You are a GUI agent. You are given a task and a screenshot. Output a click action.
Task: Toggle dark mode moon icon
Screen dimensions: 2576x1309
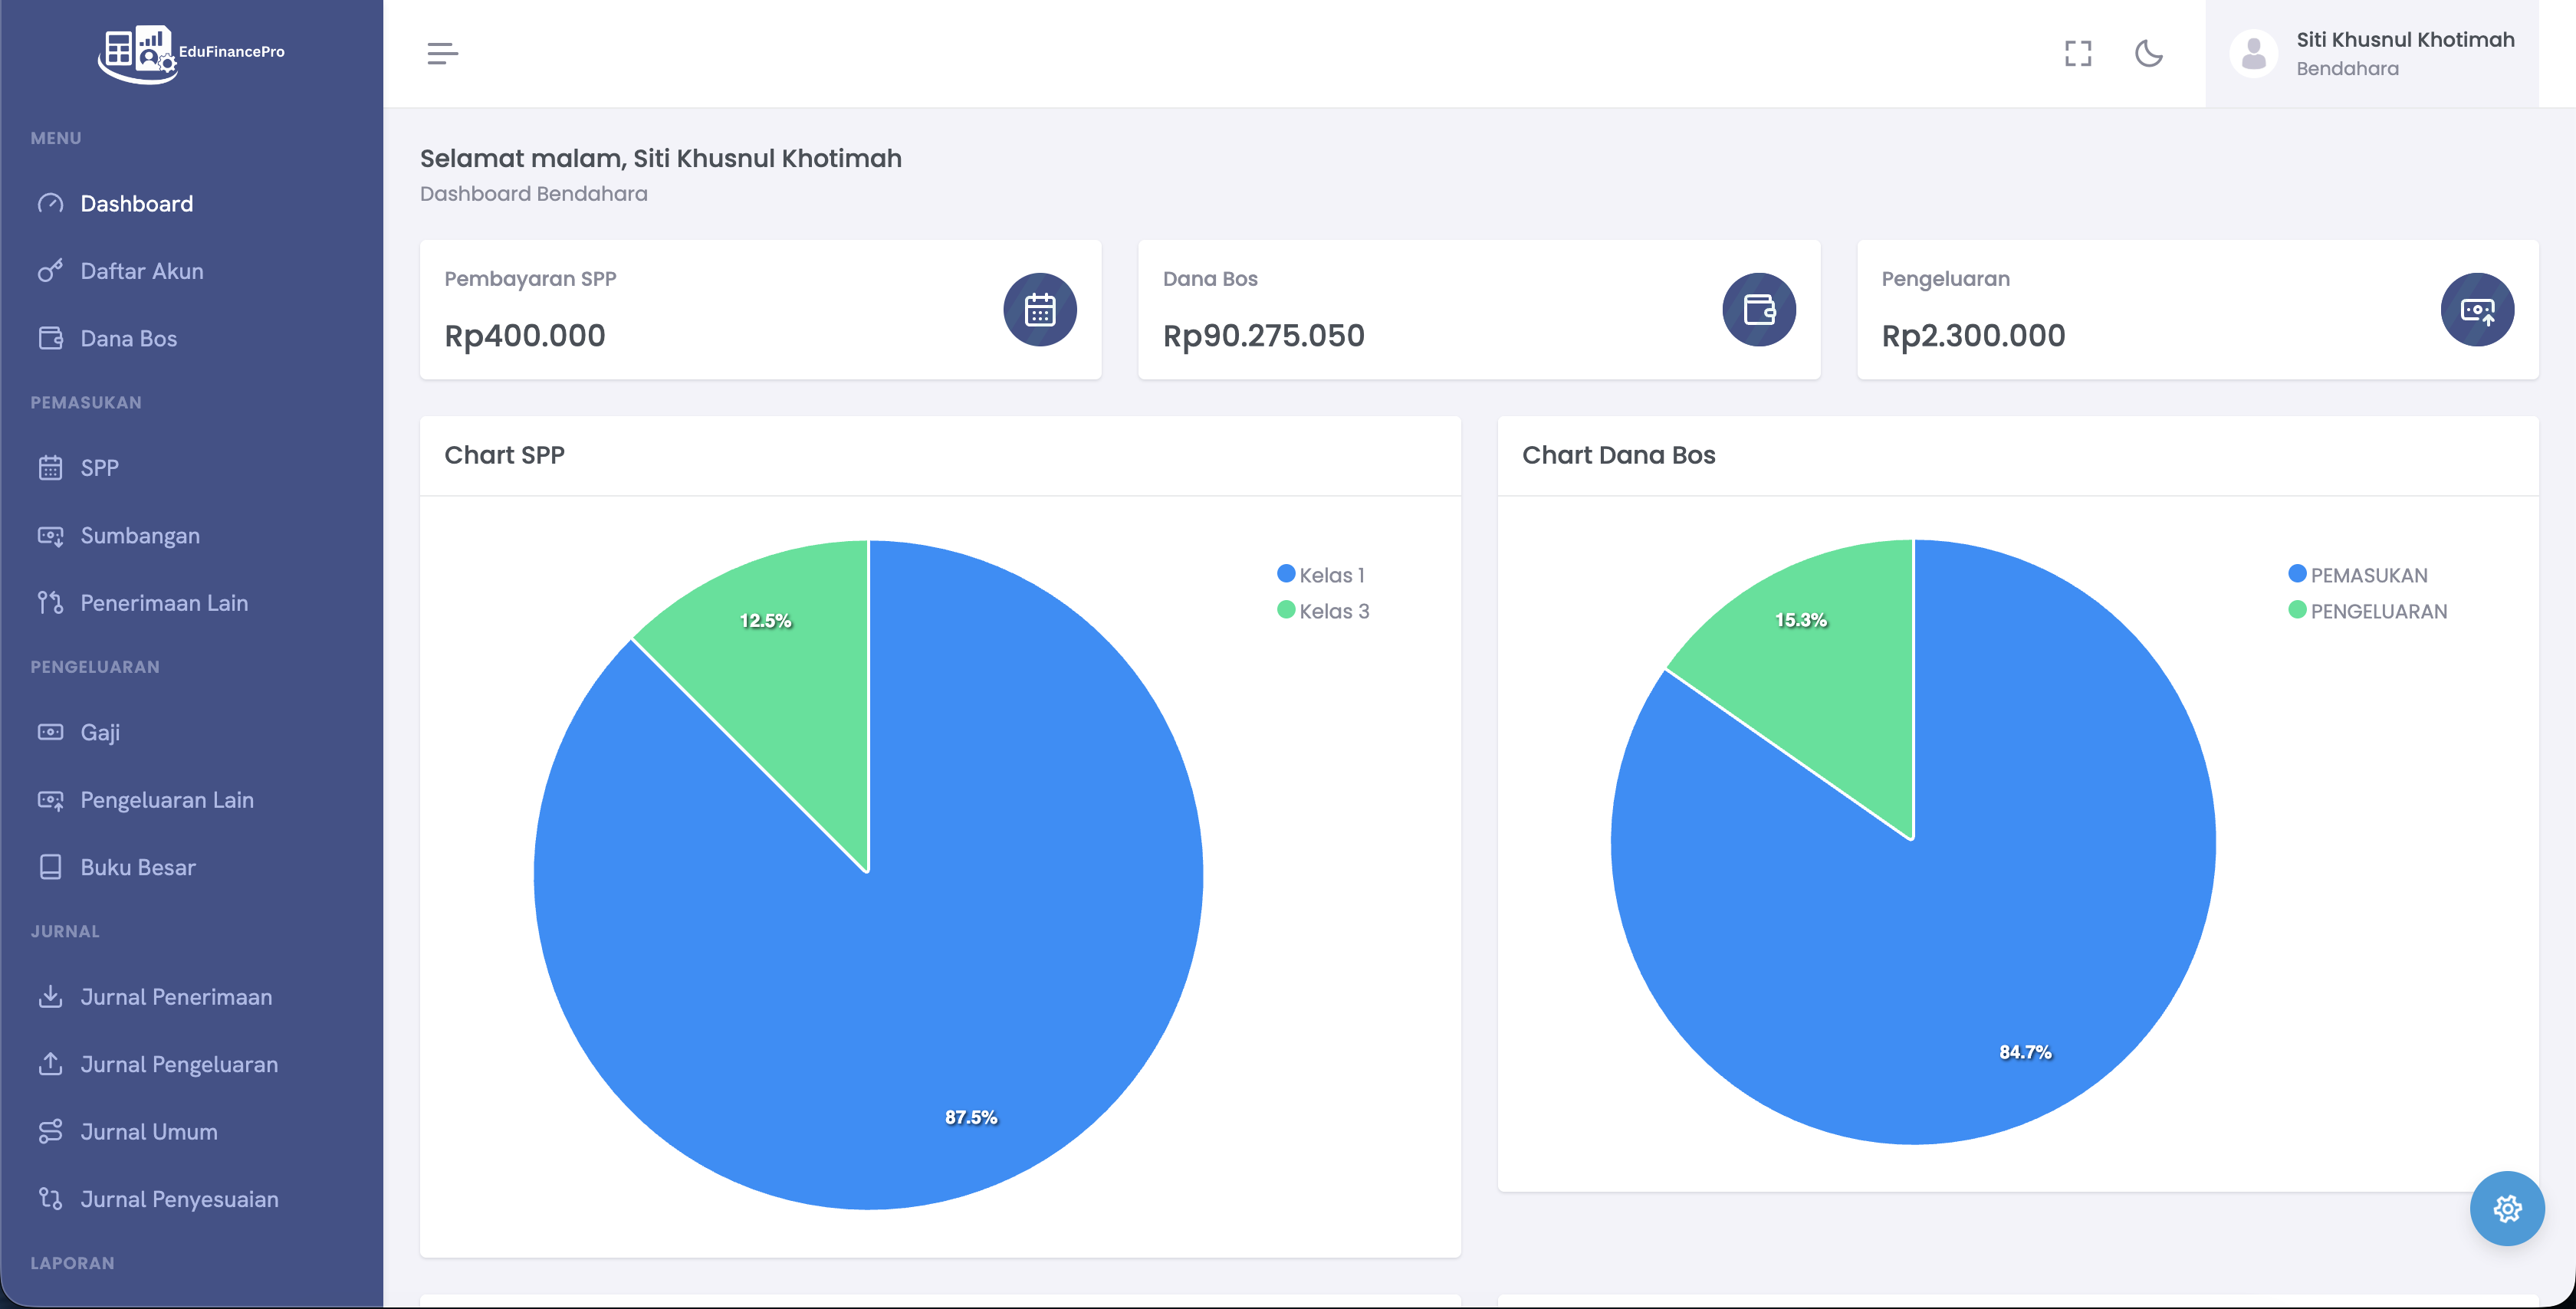coord(2148,53)
